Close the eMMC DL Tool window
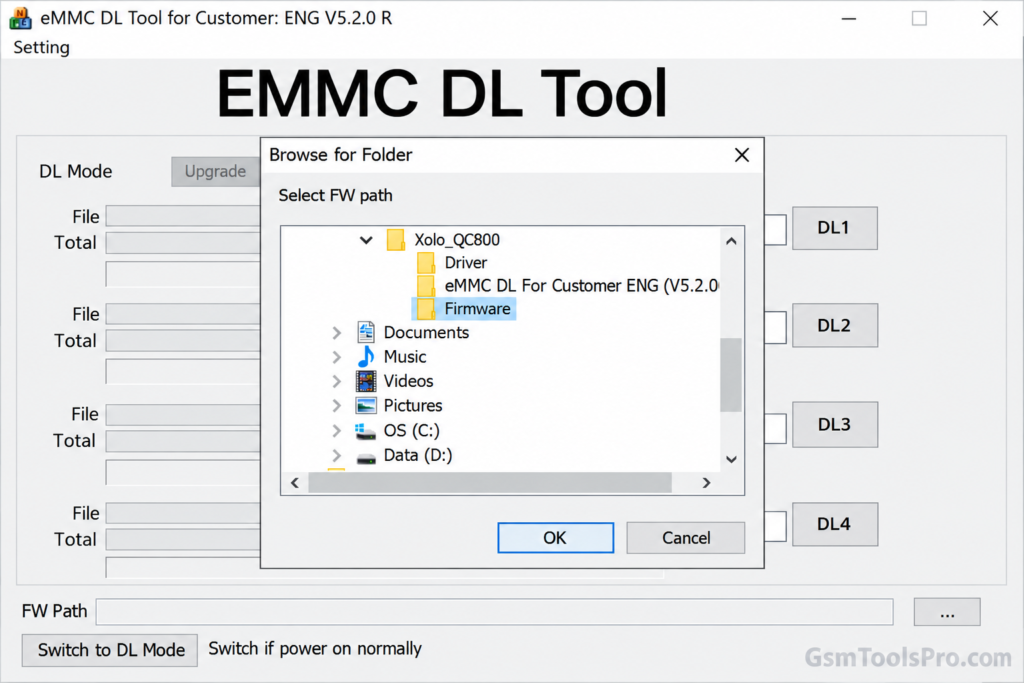 [x=990, y=18]
